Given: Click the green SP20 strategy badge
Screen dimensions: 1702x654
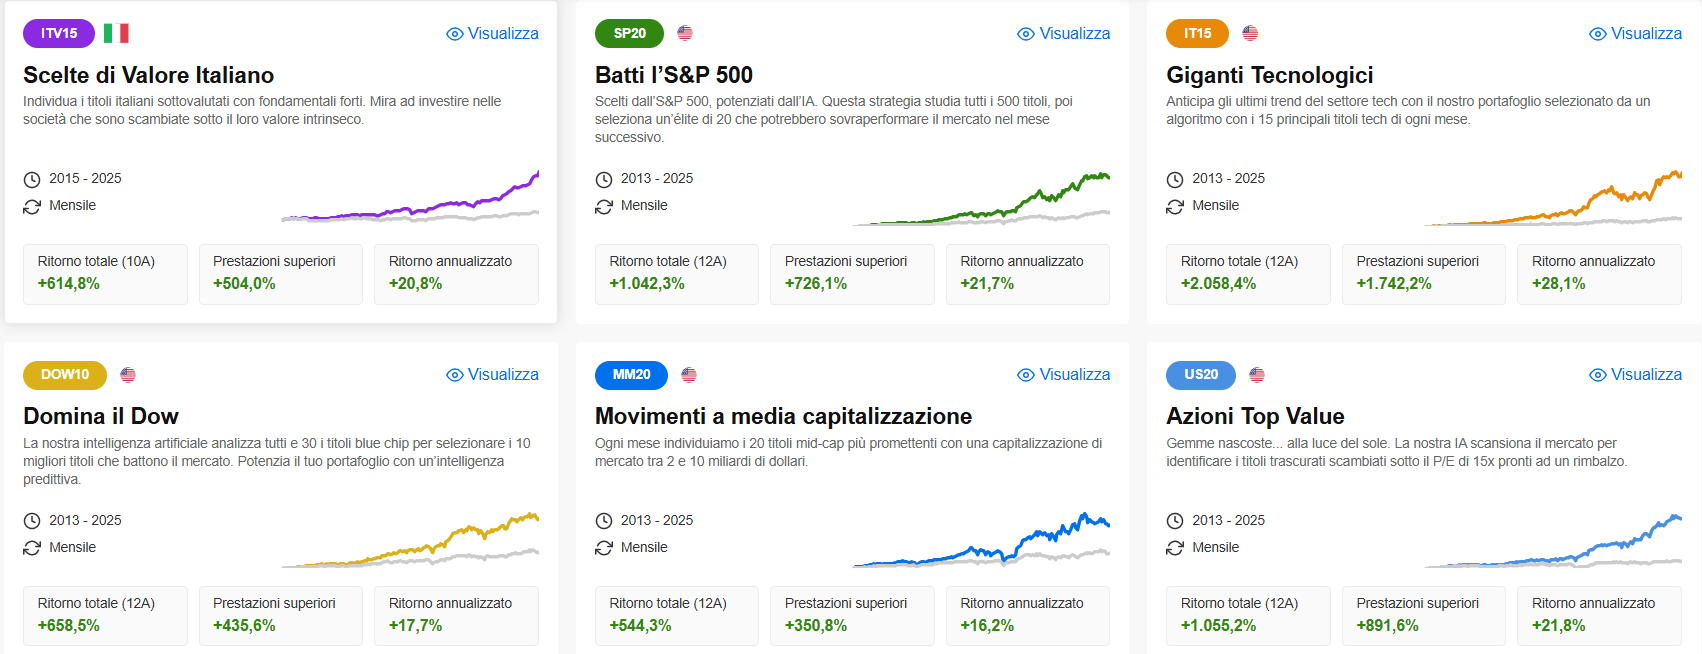Looking at the screenshot, I should (630, 33).
